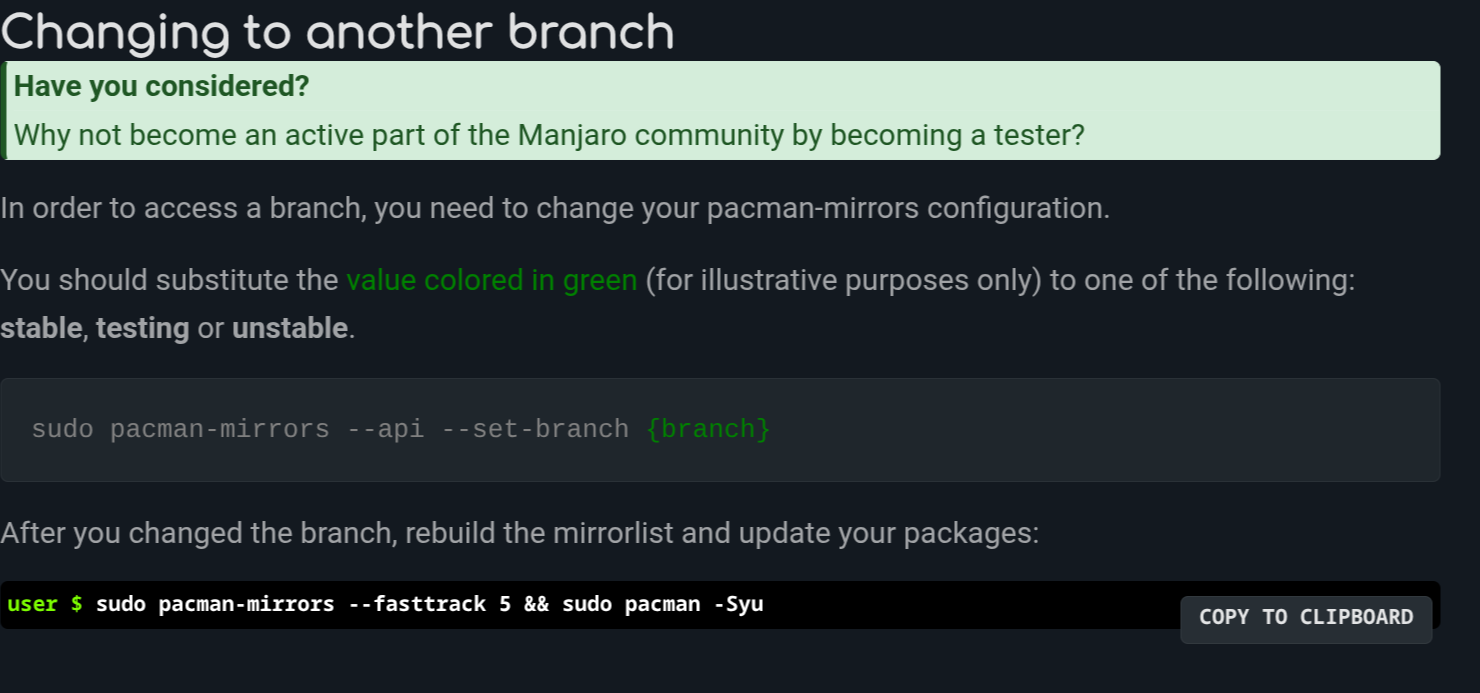Click the bold word "unstable"
This screenshot has height=693, width=1480.
click(290, 328)
